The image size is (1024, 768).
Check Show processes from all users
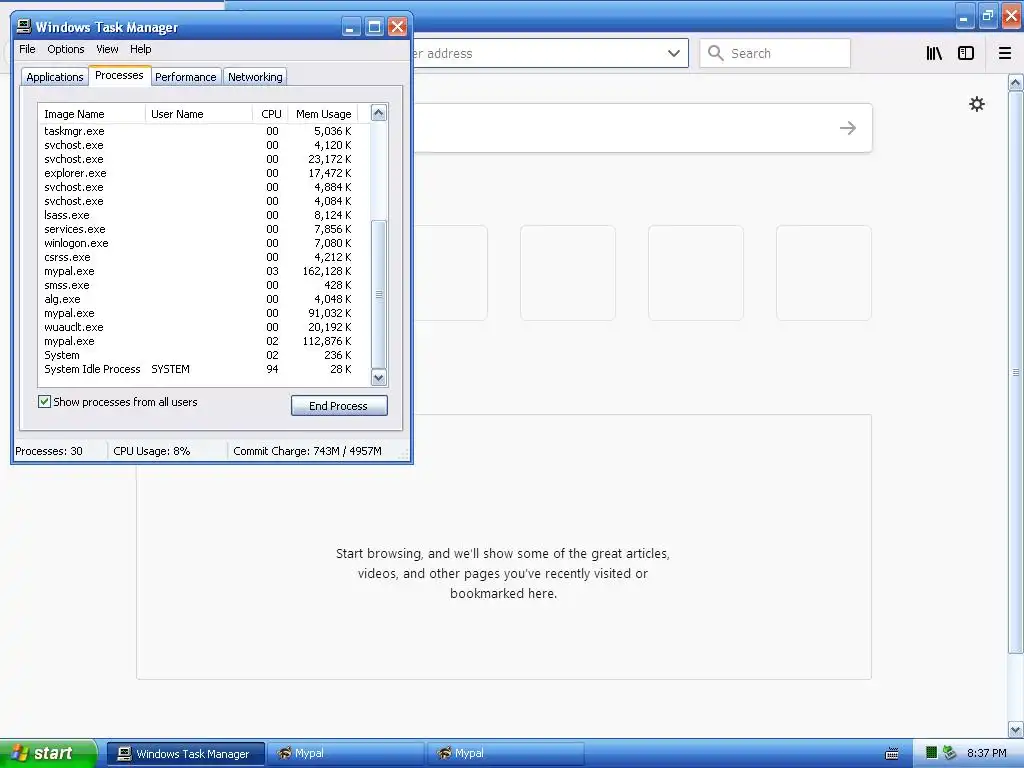pyautogui.click(x=44, y=402)
